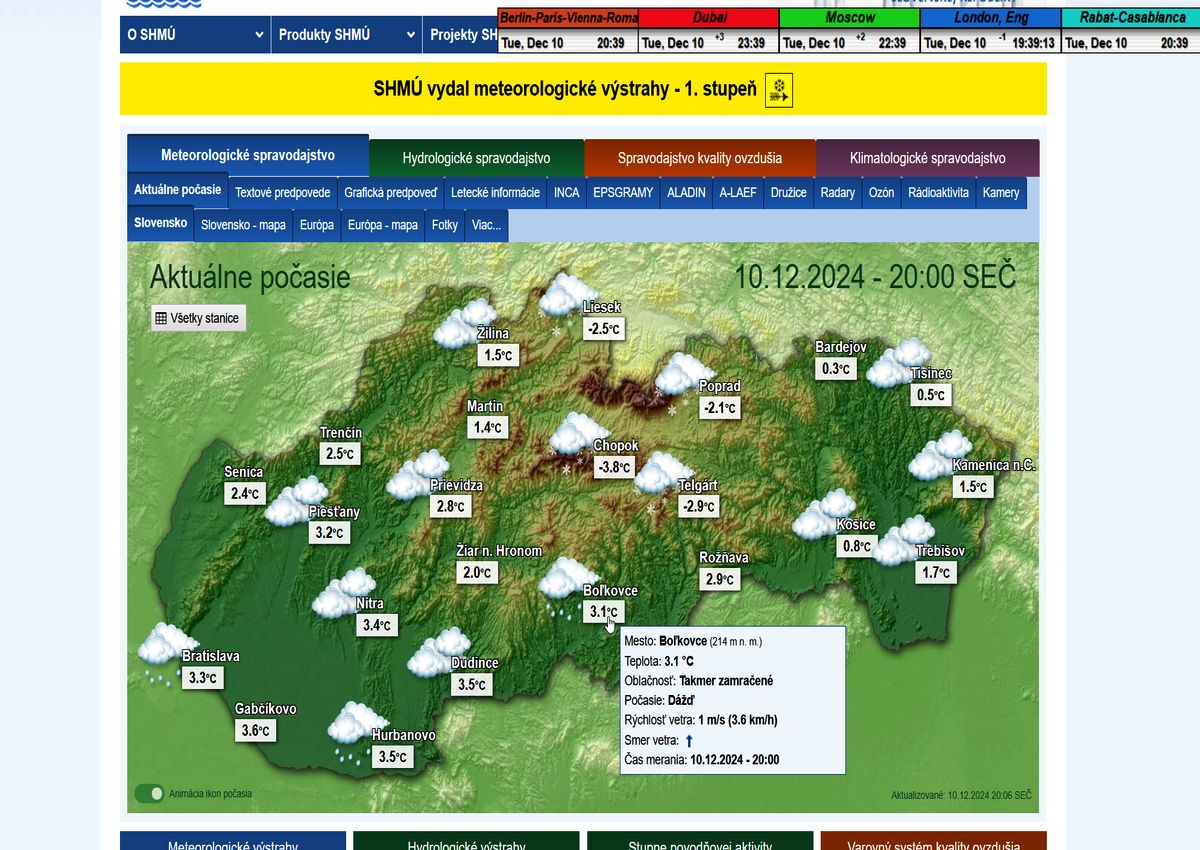1200x850 pixels.
Task: Click the cloud icon at Košice
Action: [x=823, y=514]
